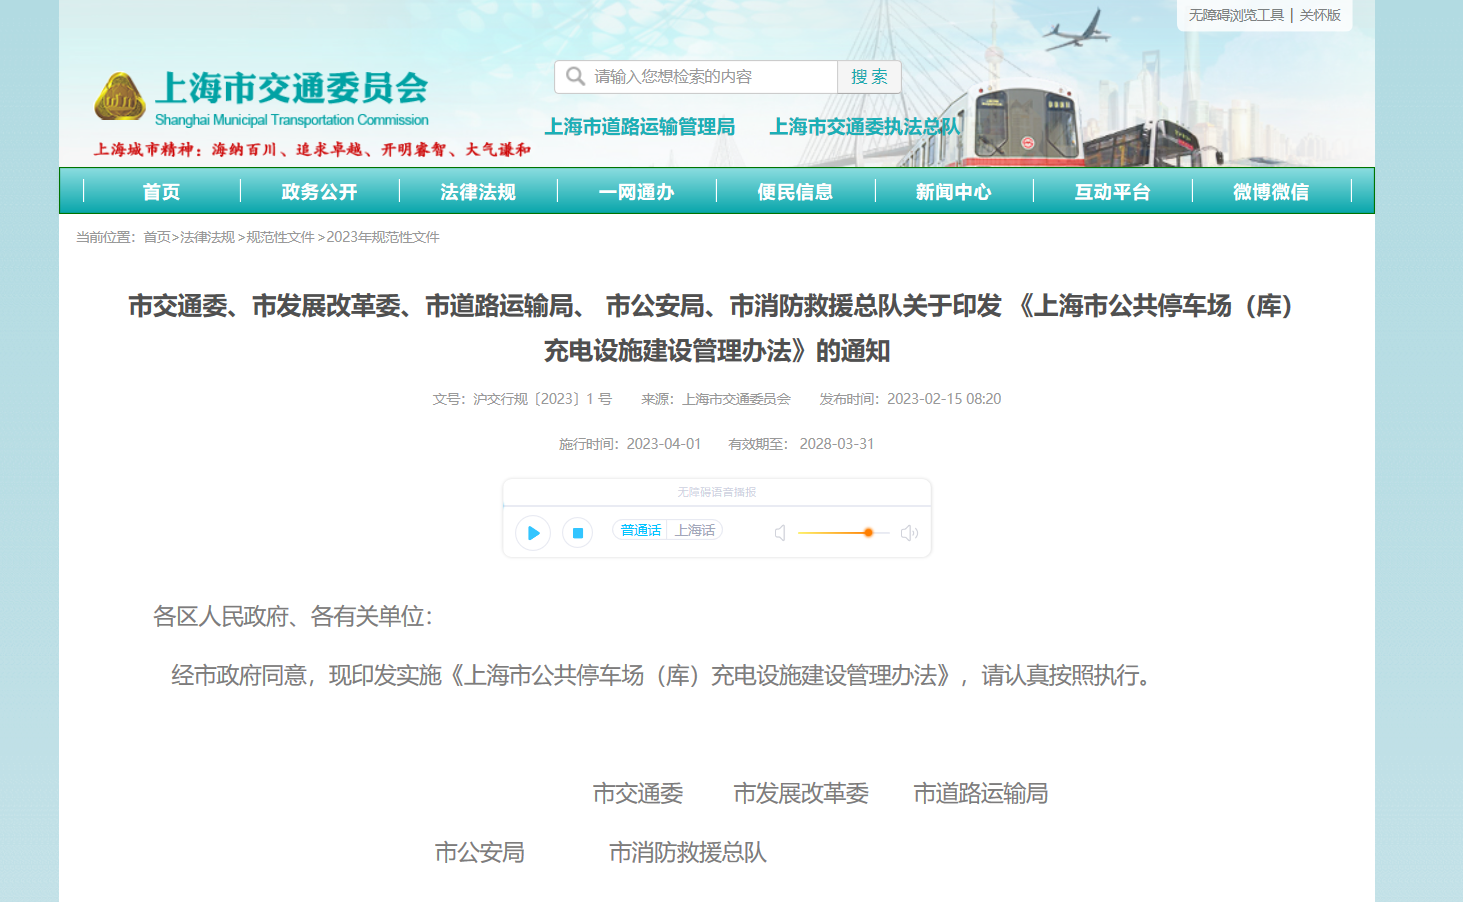Open the 法律法规 menu
Viewport: 1463px width, 902px height.
pos(478,192)
